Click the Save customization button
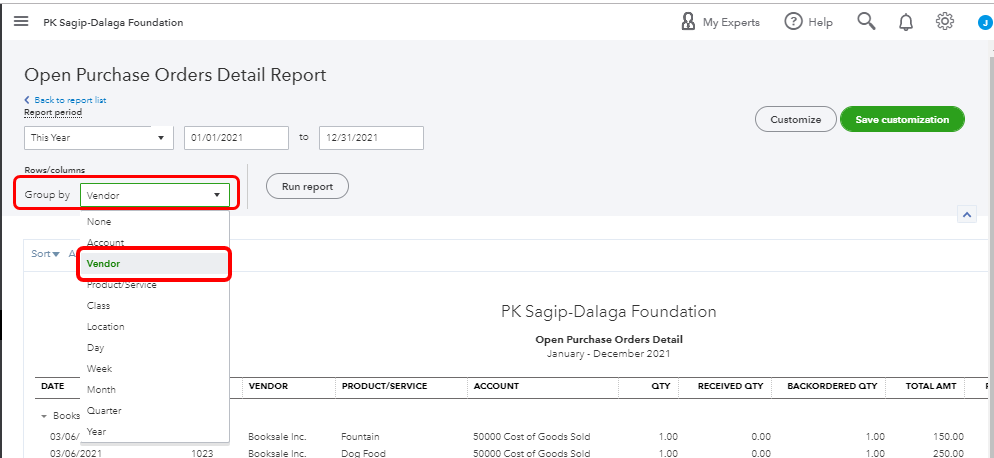This screenshot has height=458, width=994. tap(902, 120)
